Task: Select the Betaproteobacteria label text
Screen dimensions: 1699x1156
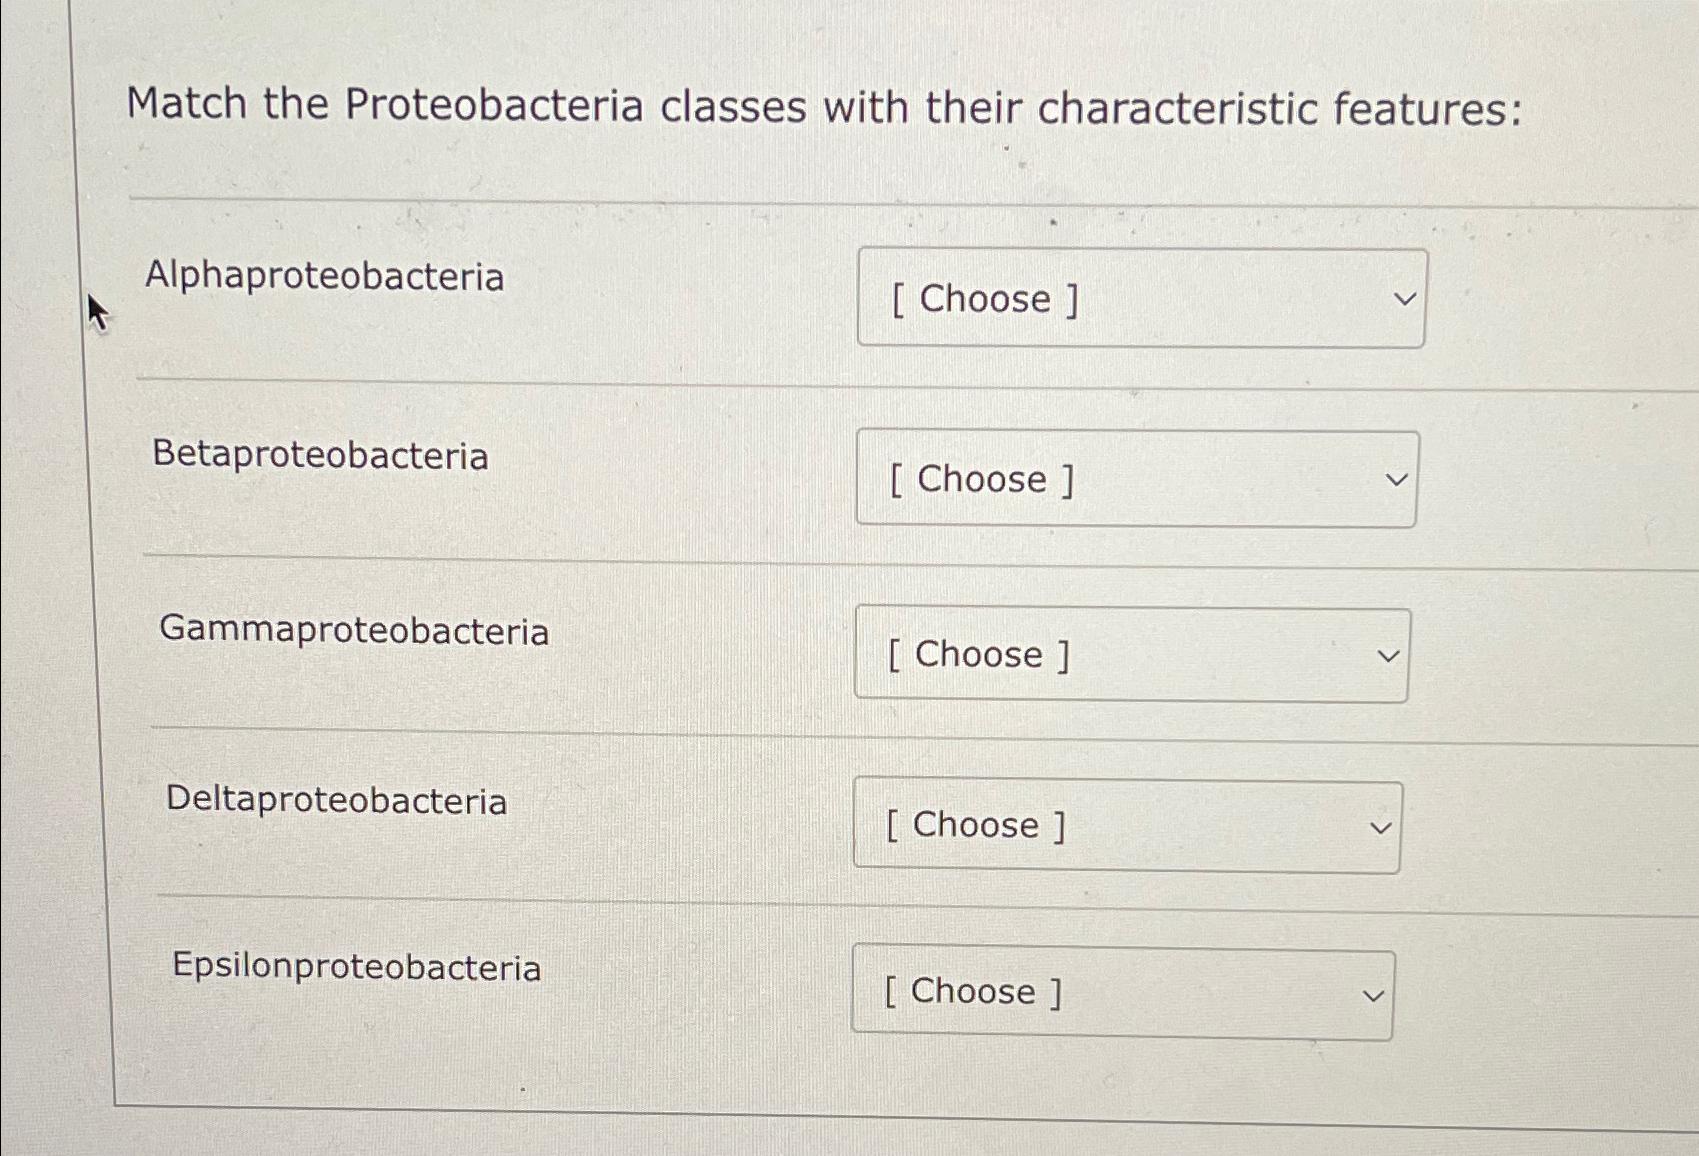Action: tap(321, 458)
